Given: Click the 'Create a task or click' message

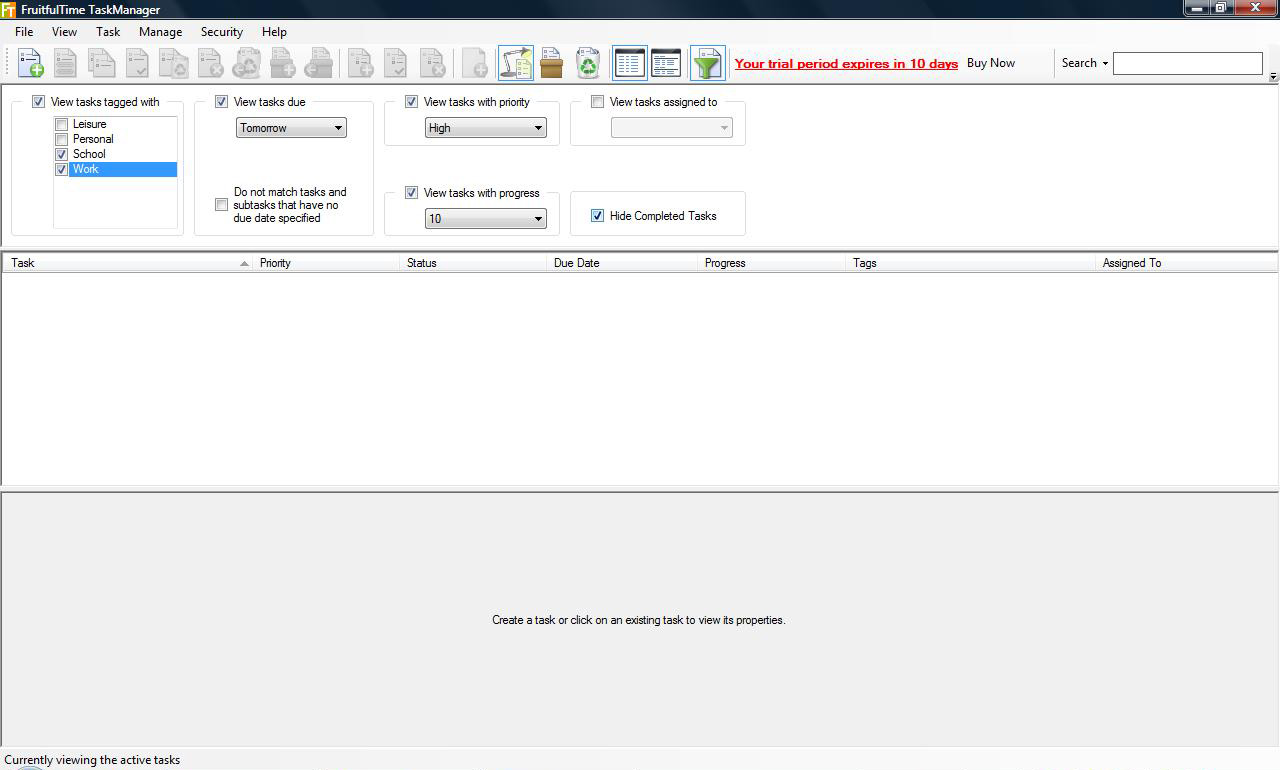Looking at the screenshot, I should pos(639,620).
